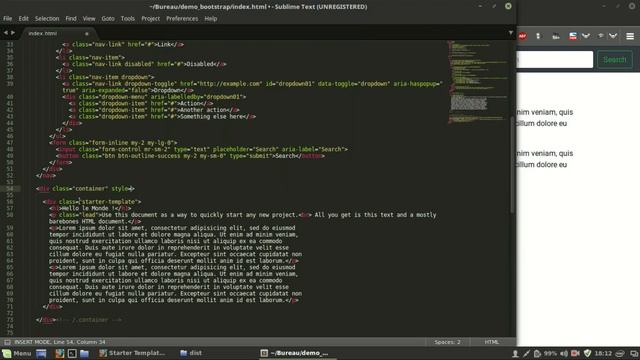Open the Help menu
Screen dimensions: 640x360
(211, 19)
